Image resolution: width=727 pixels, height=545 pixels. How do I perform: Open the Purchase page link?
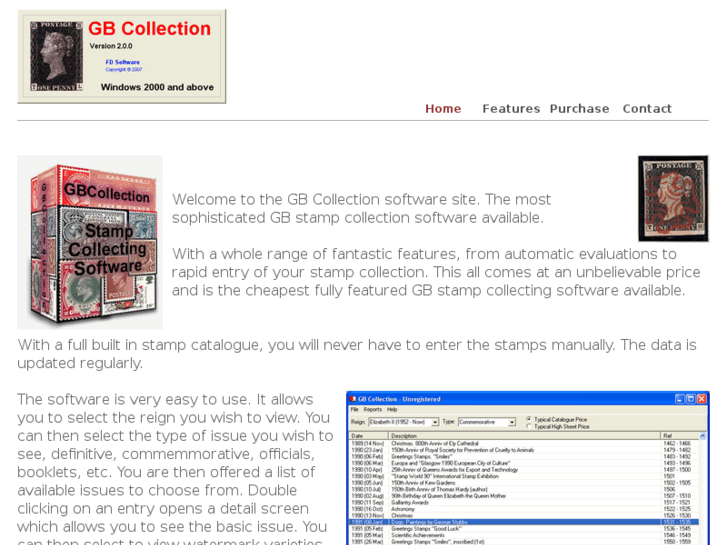(580, 109)
